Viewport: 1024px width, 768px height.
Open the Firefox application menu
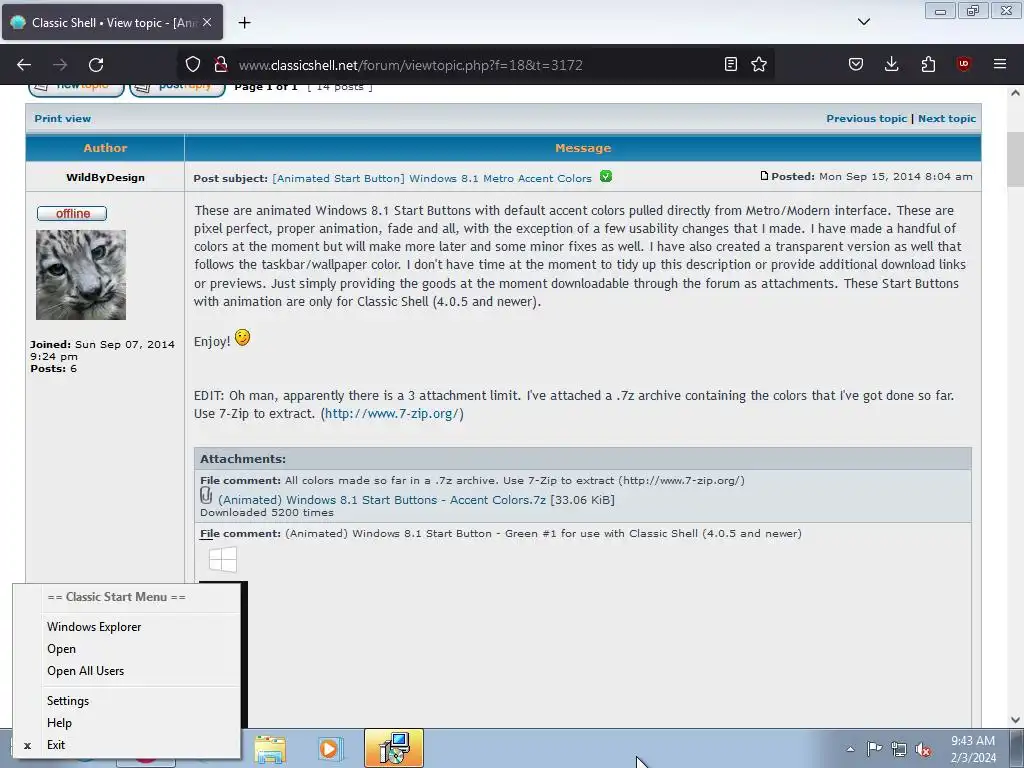[1000, 64]
